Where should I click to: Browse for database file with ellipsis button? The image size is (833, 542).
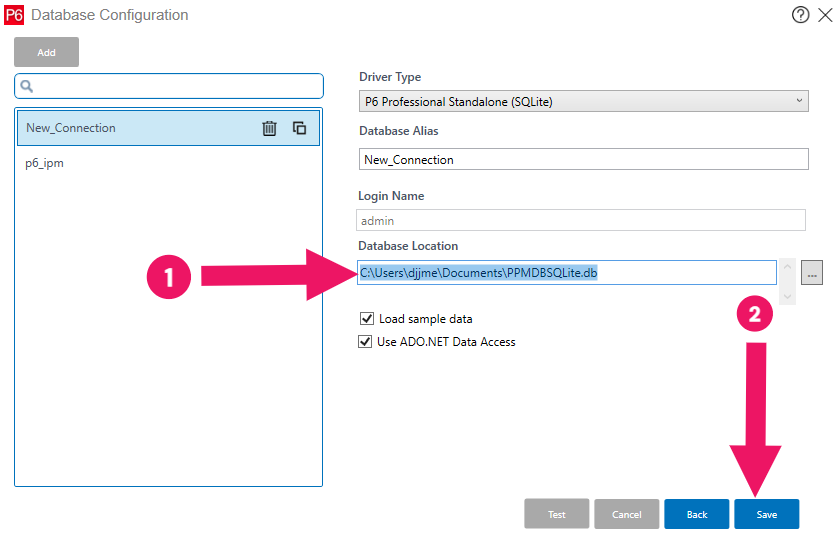811,272
